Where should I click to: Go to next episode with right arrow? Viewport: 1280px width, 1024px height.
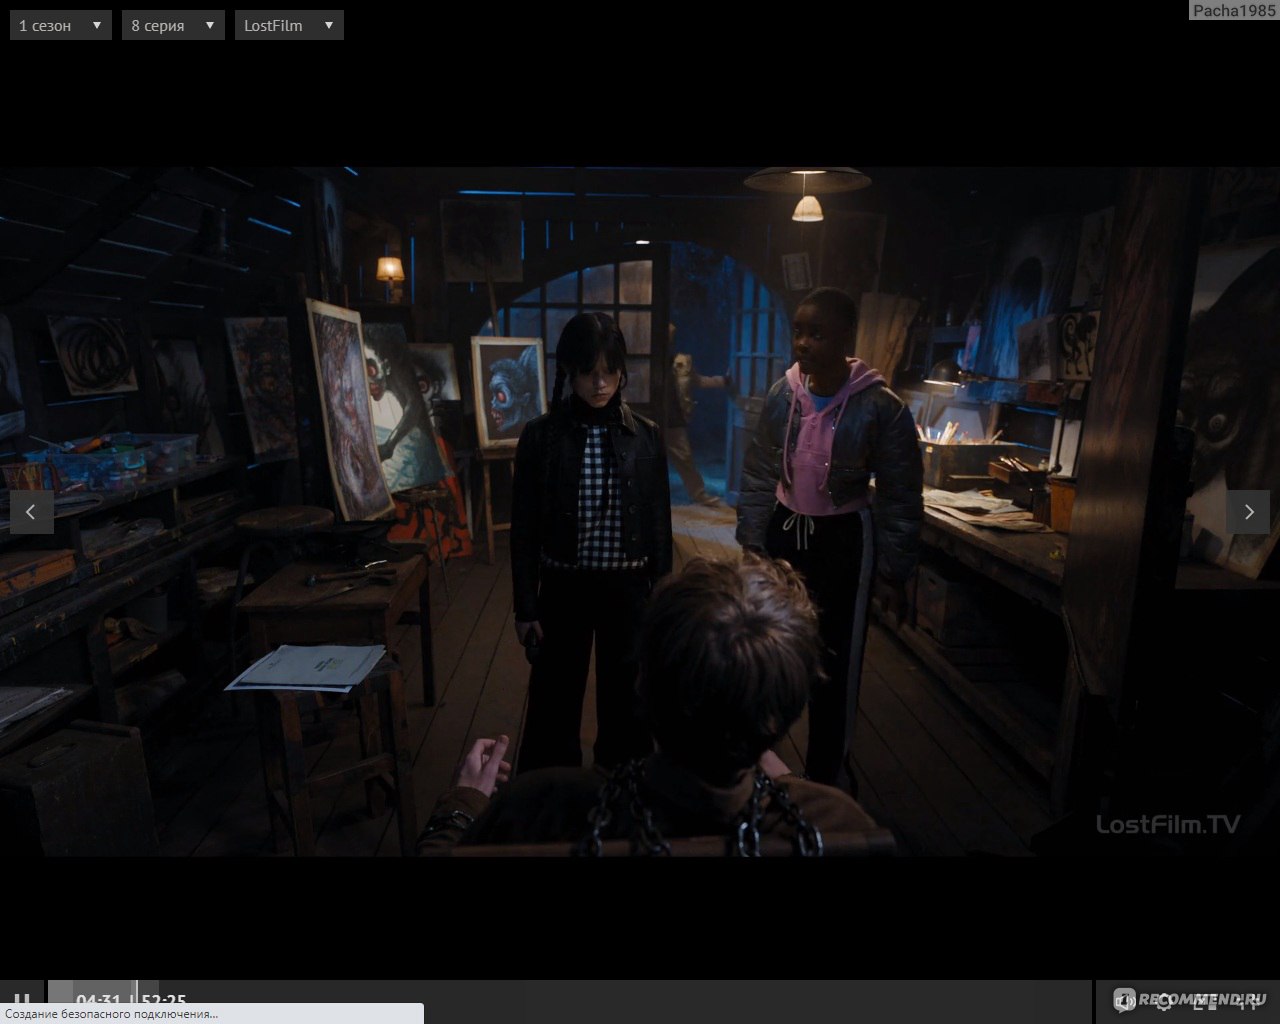[1248, 512]
